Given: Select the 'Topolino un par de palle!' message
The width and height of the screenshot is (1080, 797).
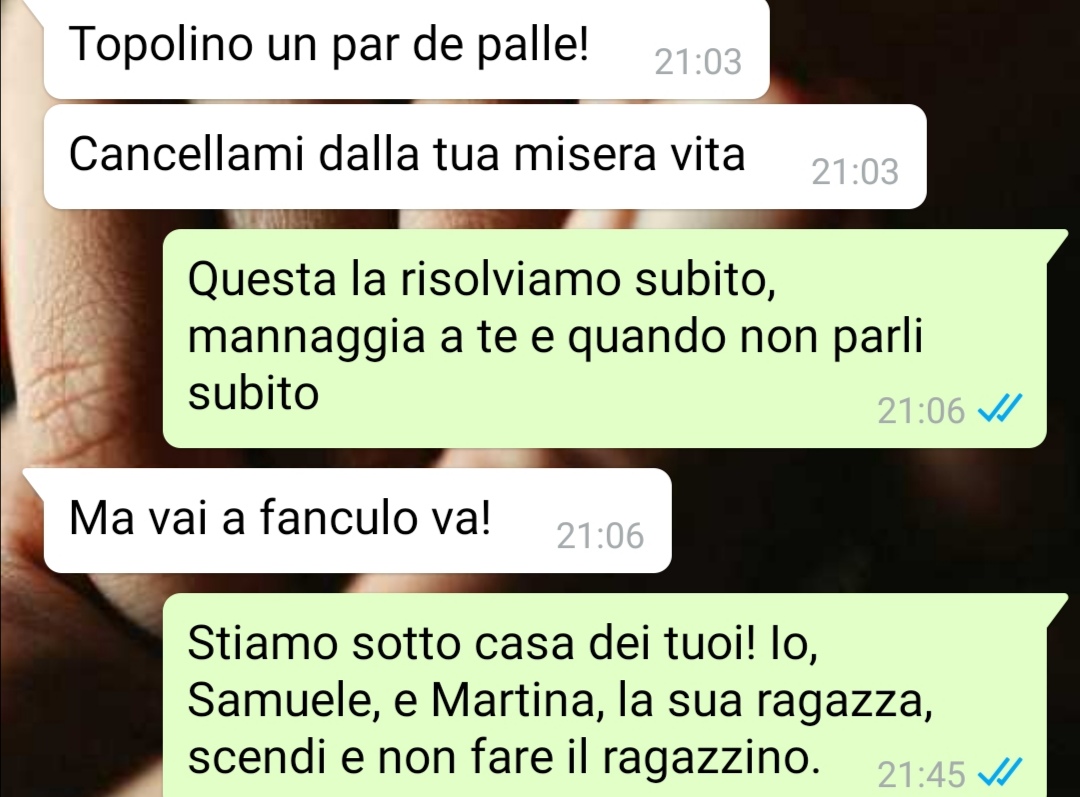Looking at the screenshot, I should point(406,48).
